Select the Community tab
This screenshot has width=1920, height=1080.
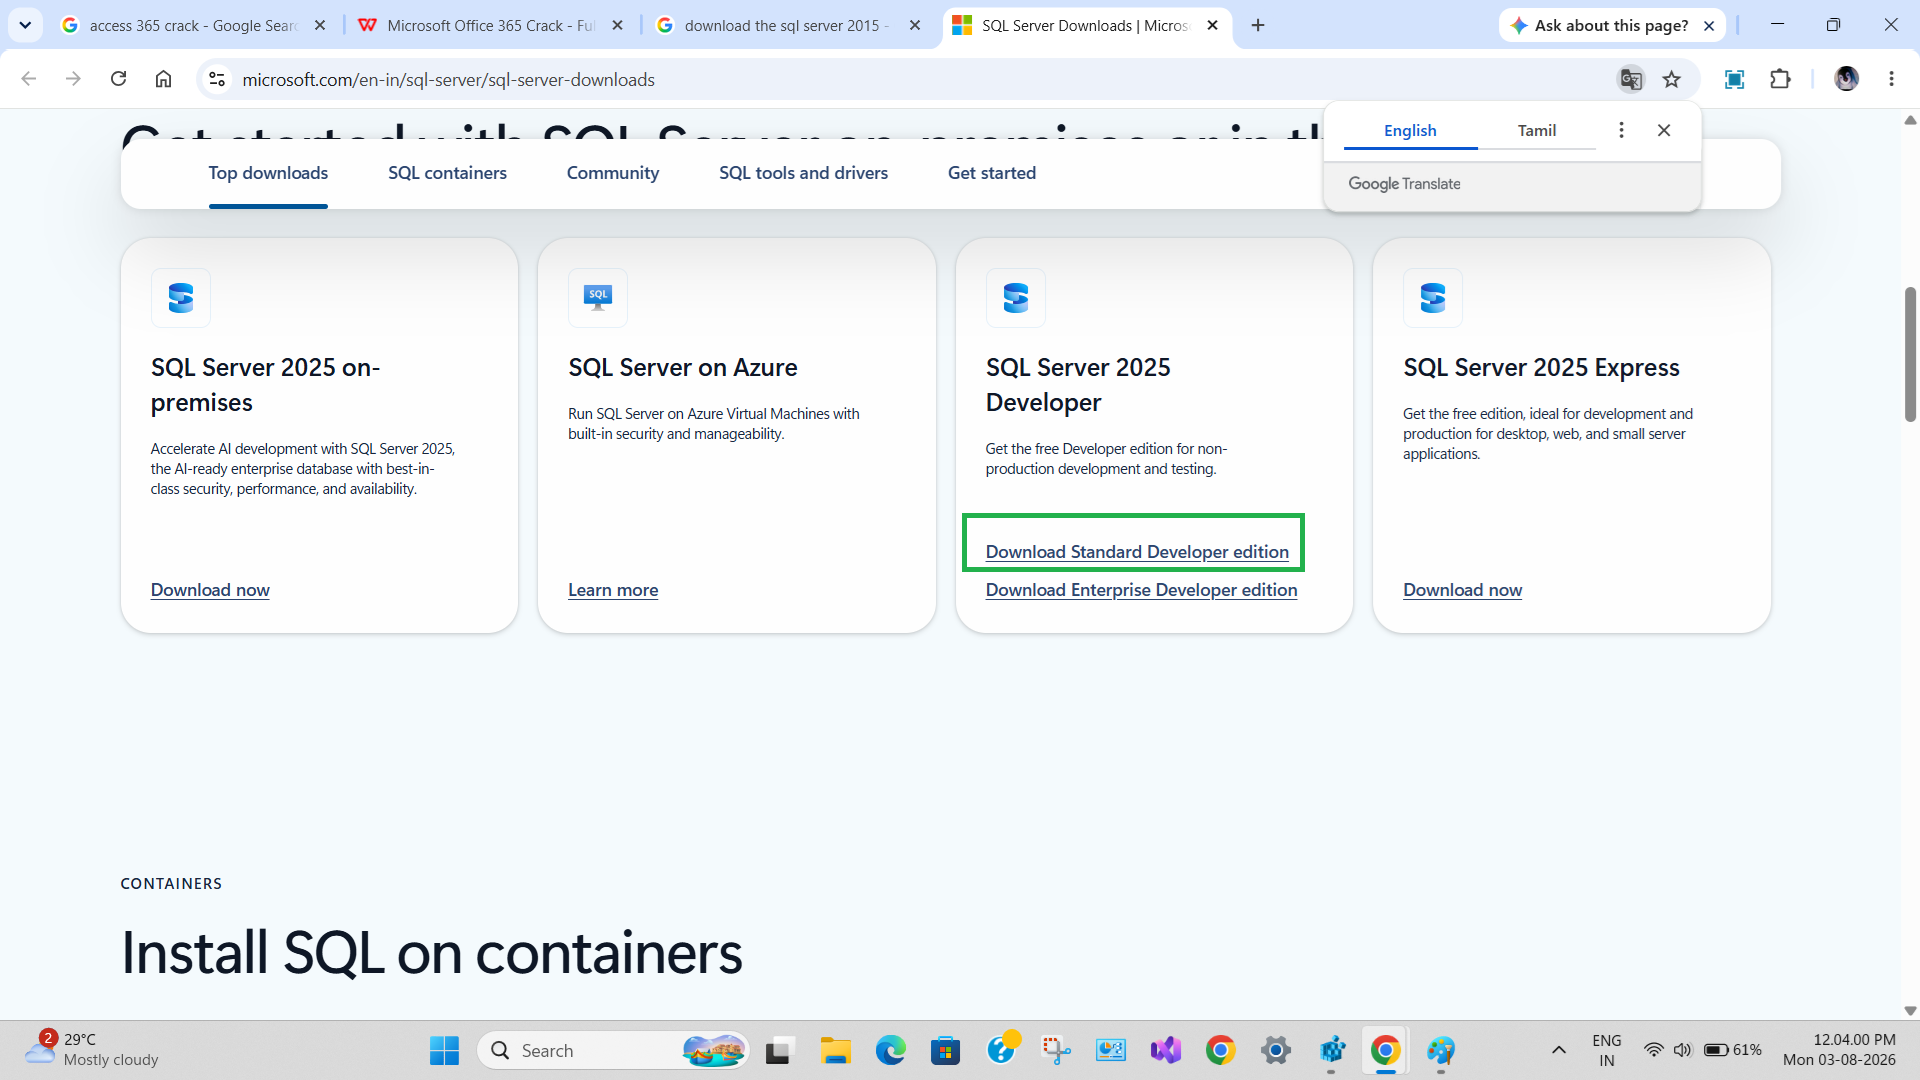[613, 173]
